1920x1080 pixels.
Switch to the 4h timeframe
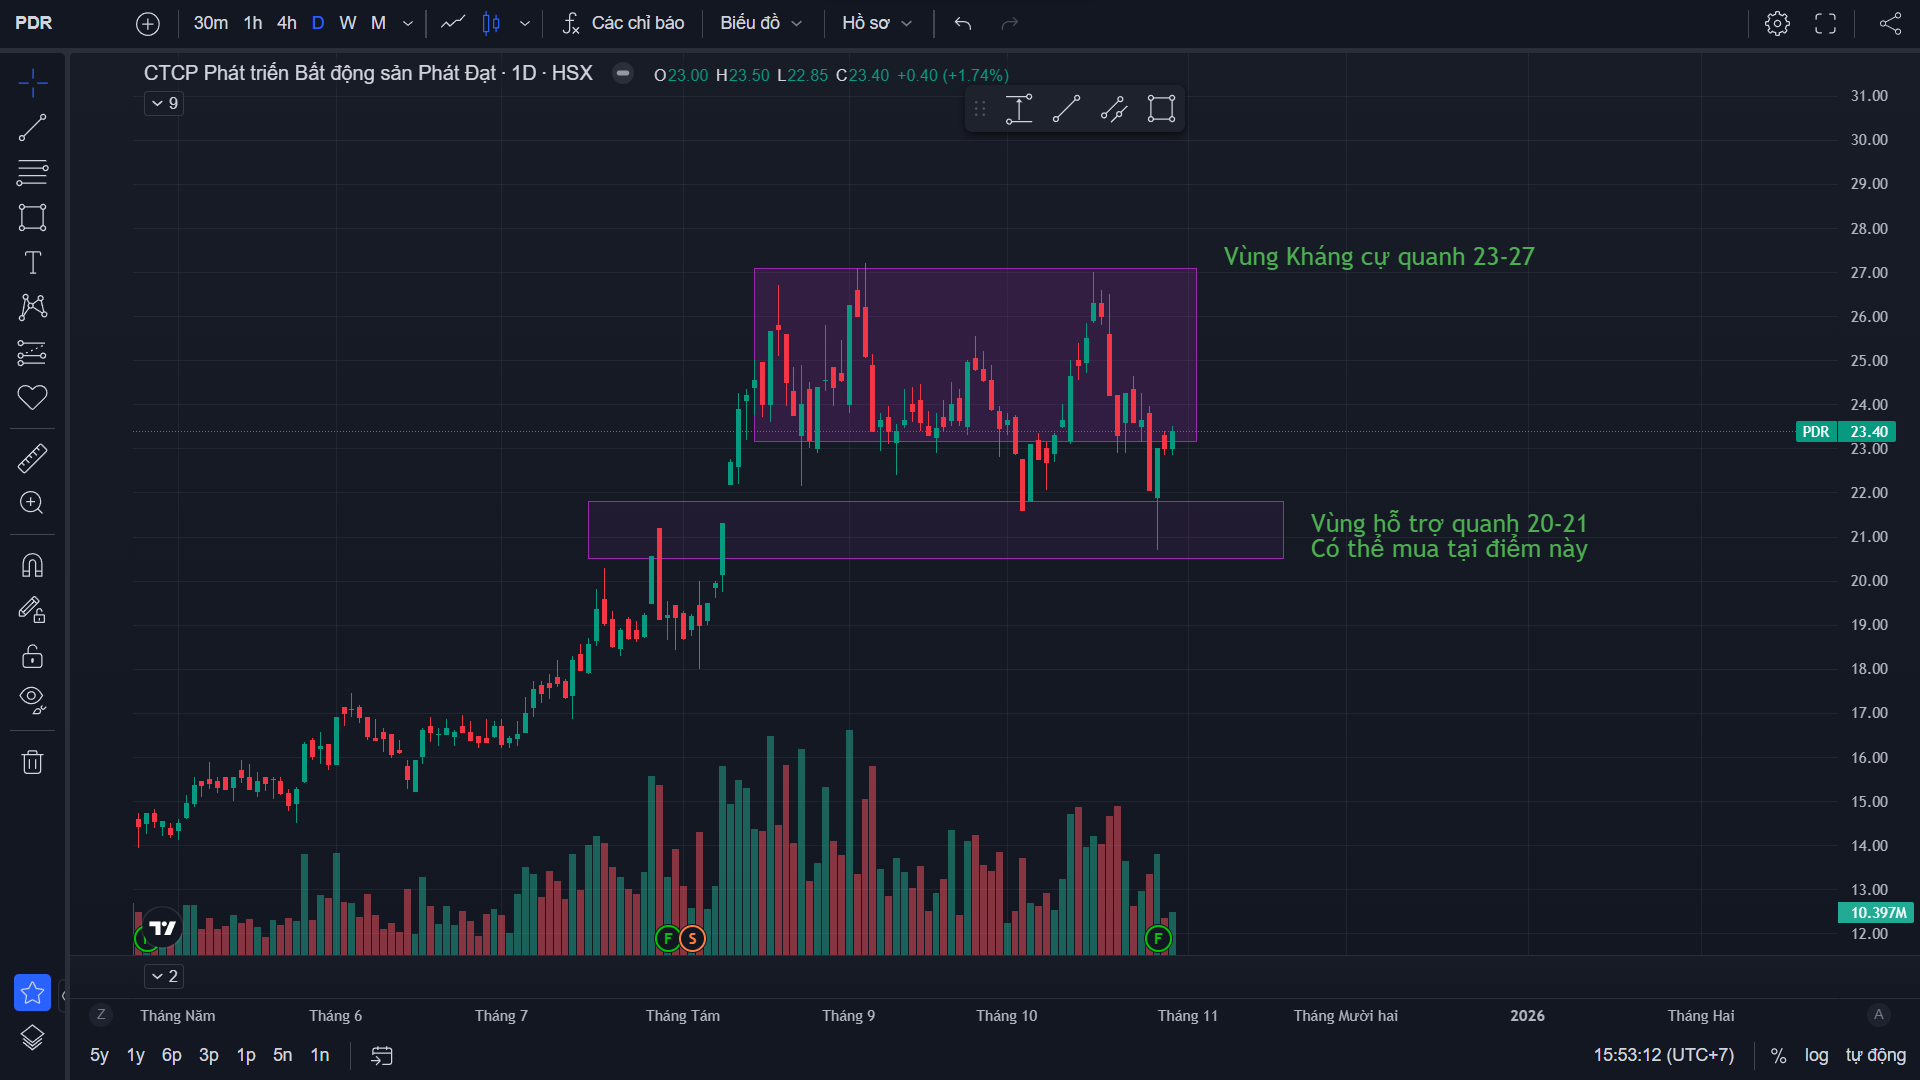287,23
